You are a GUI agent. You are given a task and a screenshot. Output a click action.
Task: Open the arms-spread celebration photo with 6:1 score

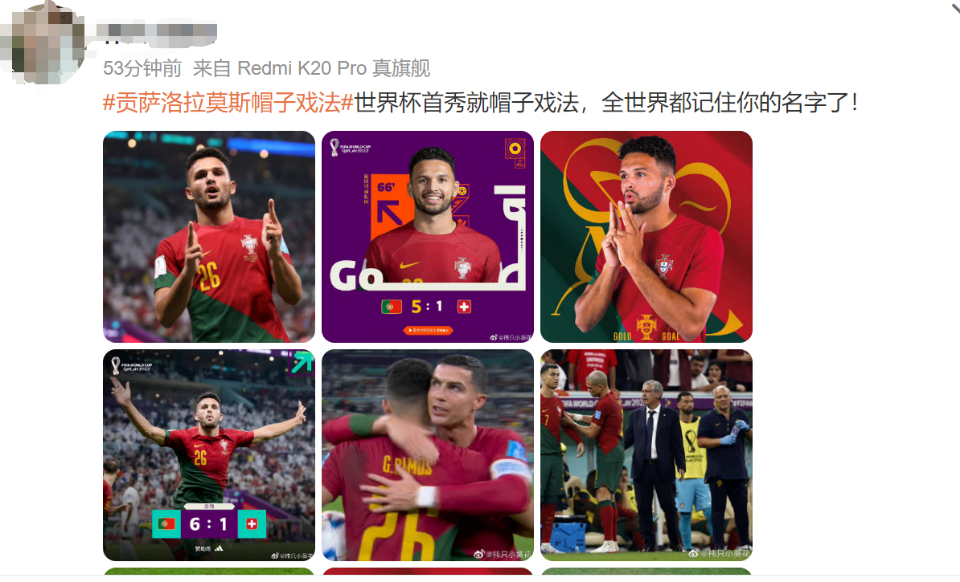click(209, 455)
